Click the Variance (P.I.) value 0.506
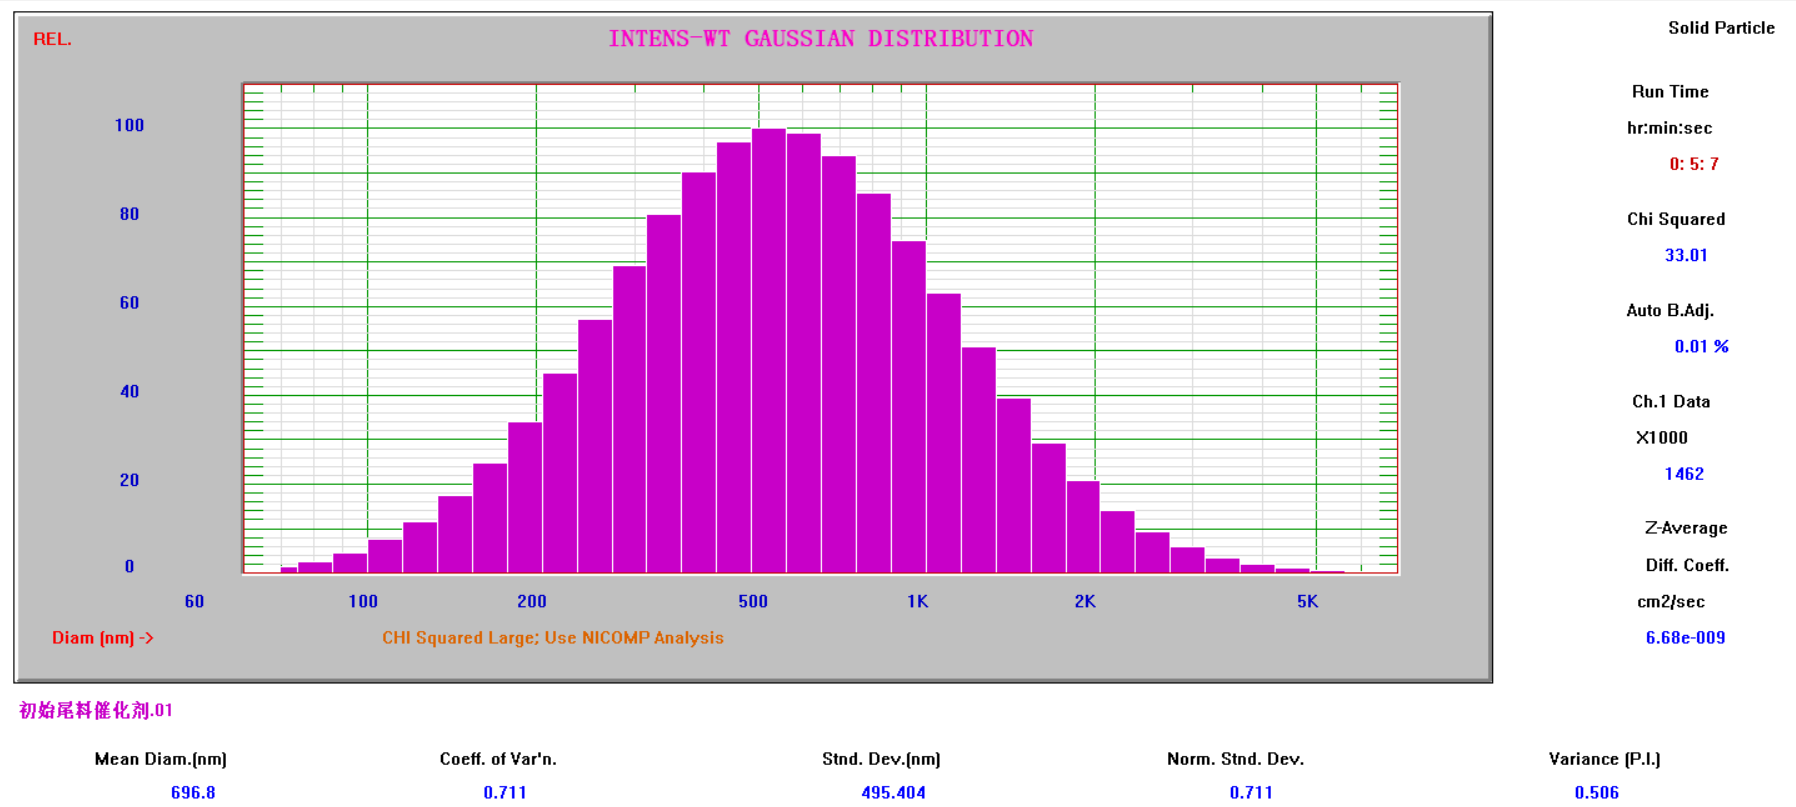This screenshot has width=1796, height=807. tap(1596, 792)
